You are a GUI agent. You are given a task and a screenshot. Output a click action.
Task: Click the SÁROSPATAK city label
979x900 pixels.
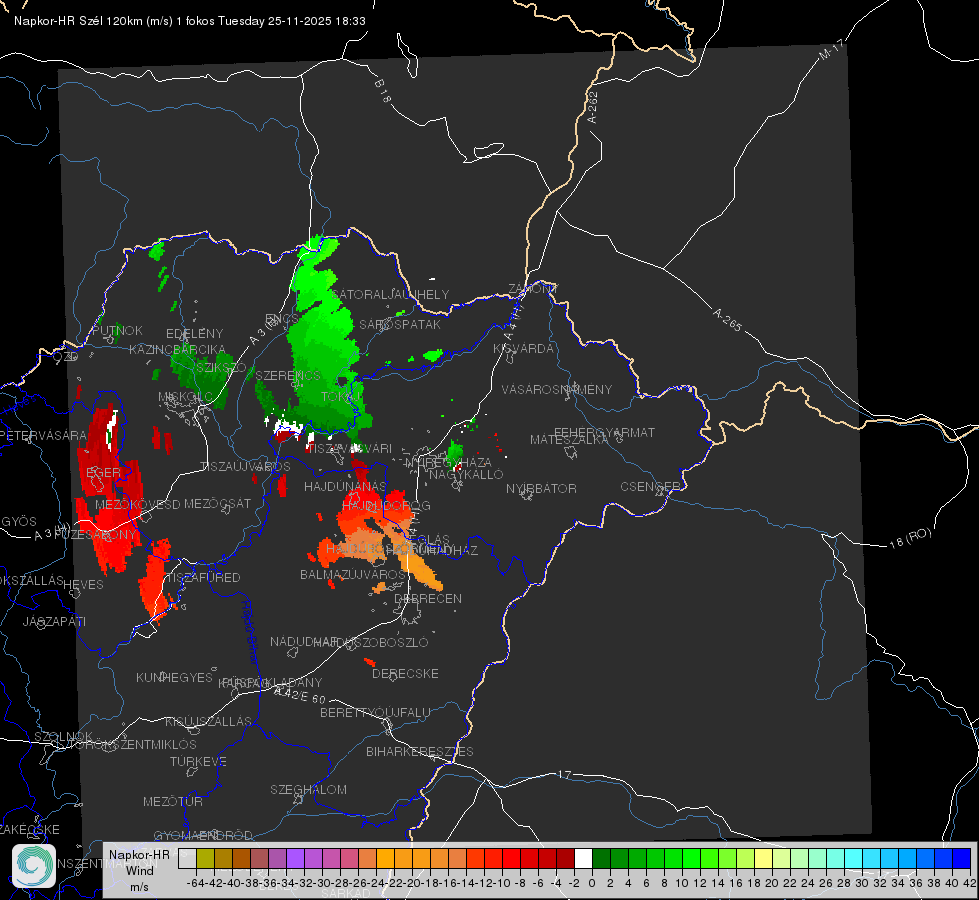click(400, 325)
